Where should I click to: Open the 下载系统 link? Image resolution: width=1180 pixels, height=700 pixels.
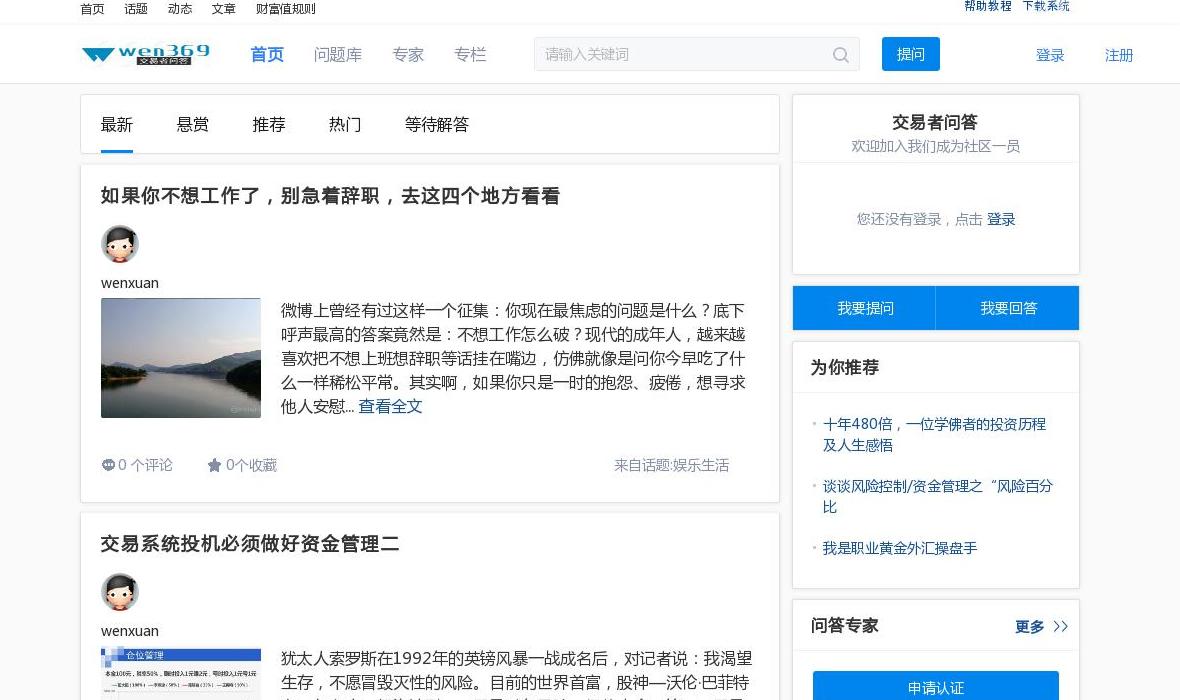(1046, 6)
